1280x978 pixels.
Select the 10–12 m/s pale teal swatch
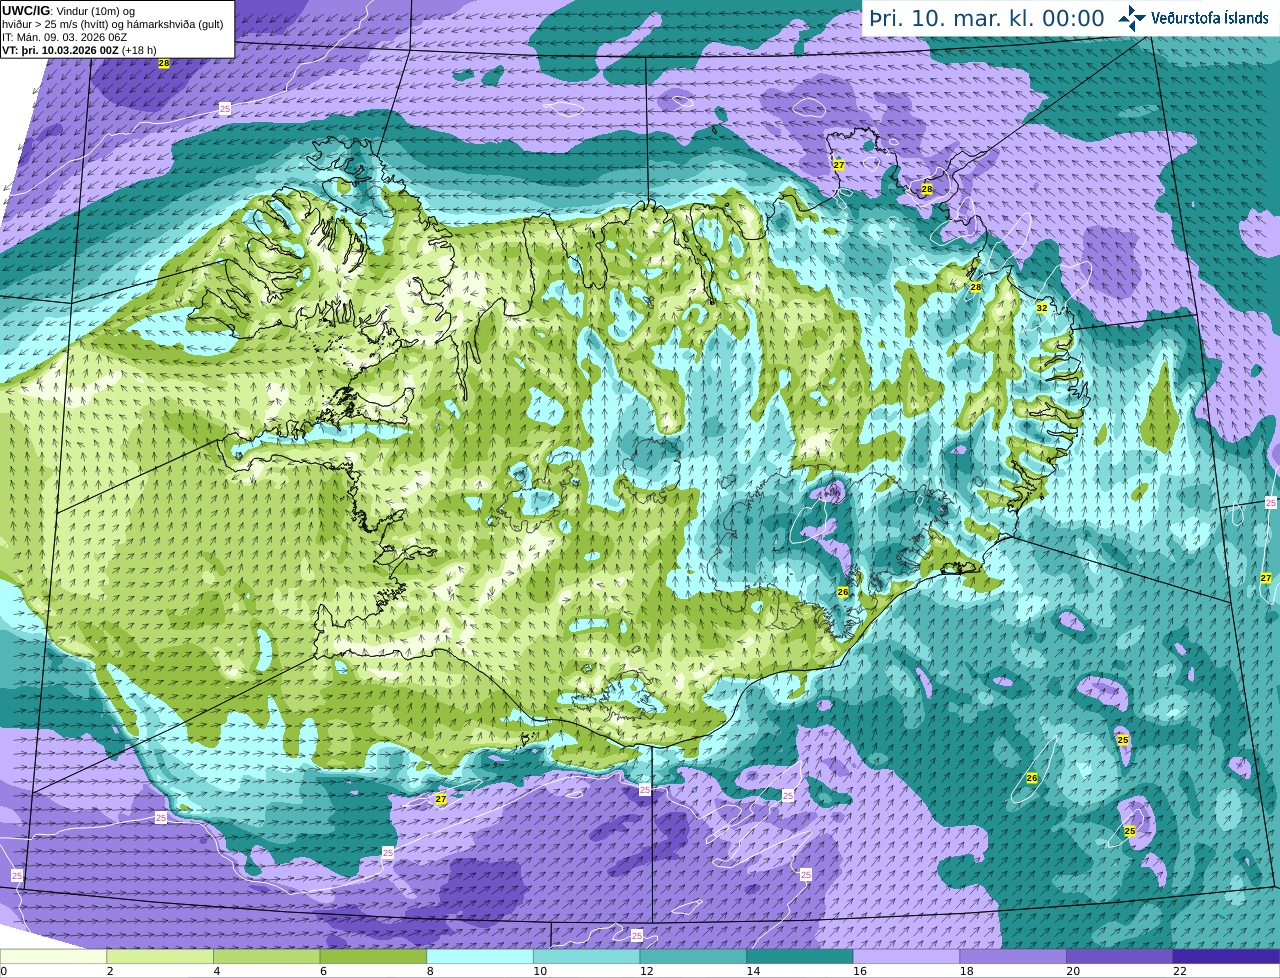(x=587, y=956)
